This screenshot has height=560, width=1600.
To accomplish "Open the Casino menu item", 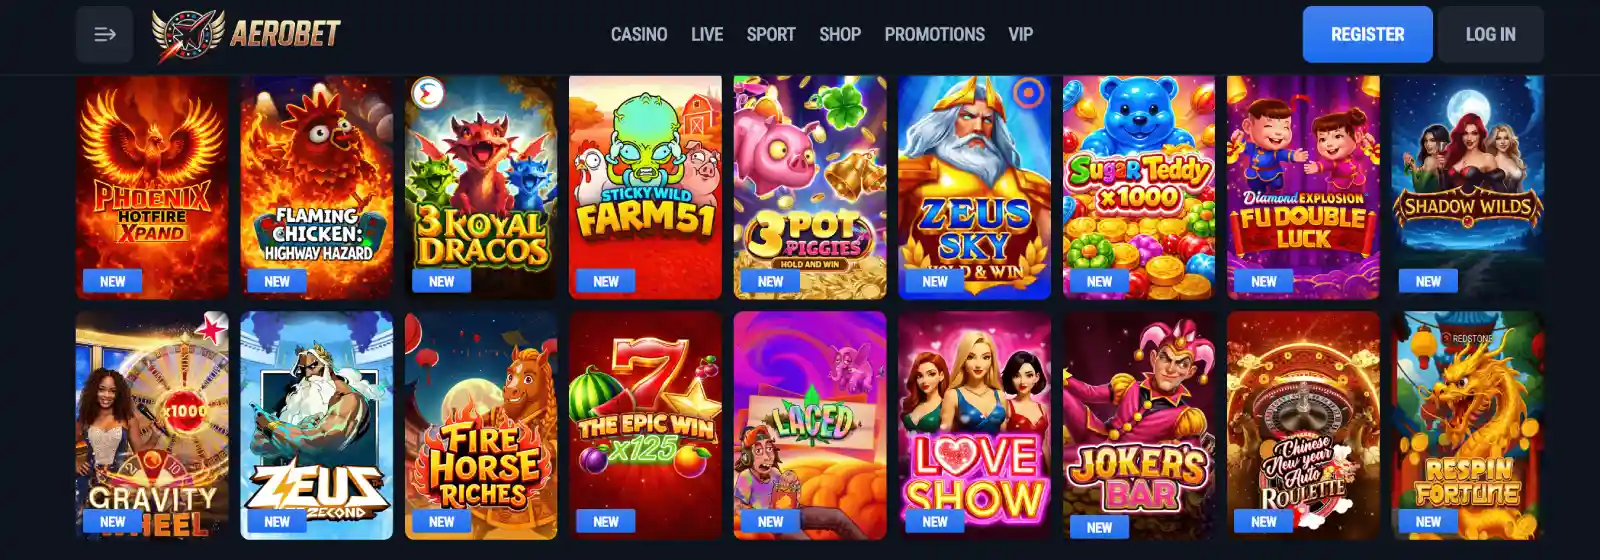I will pos(639,34).
